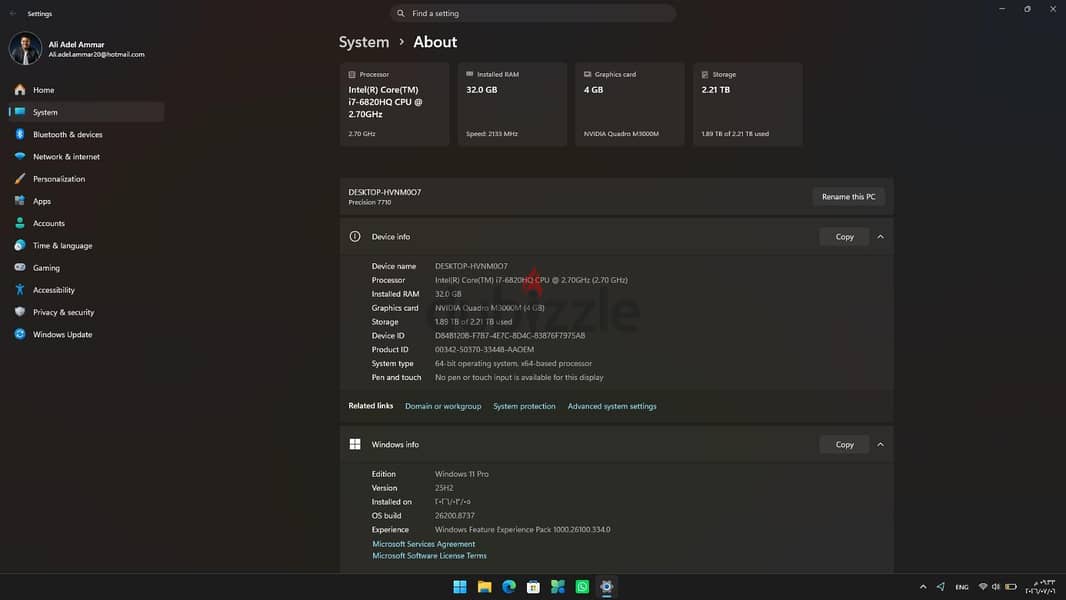1066x600 pixels.
Task: Click the Accessibility figure icon
Action: click(x=20, y=289)
